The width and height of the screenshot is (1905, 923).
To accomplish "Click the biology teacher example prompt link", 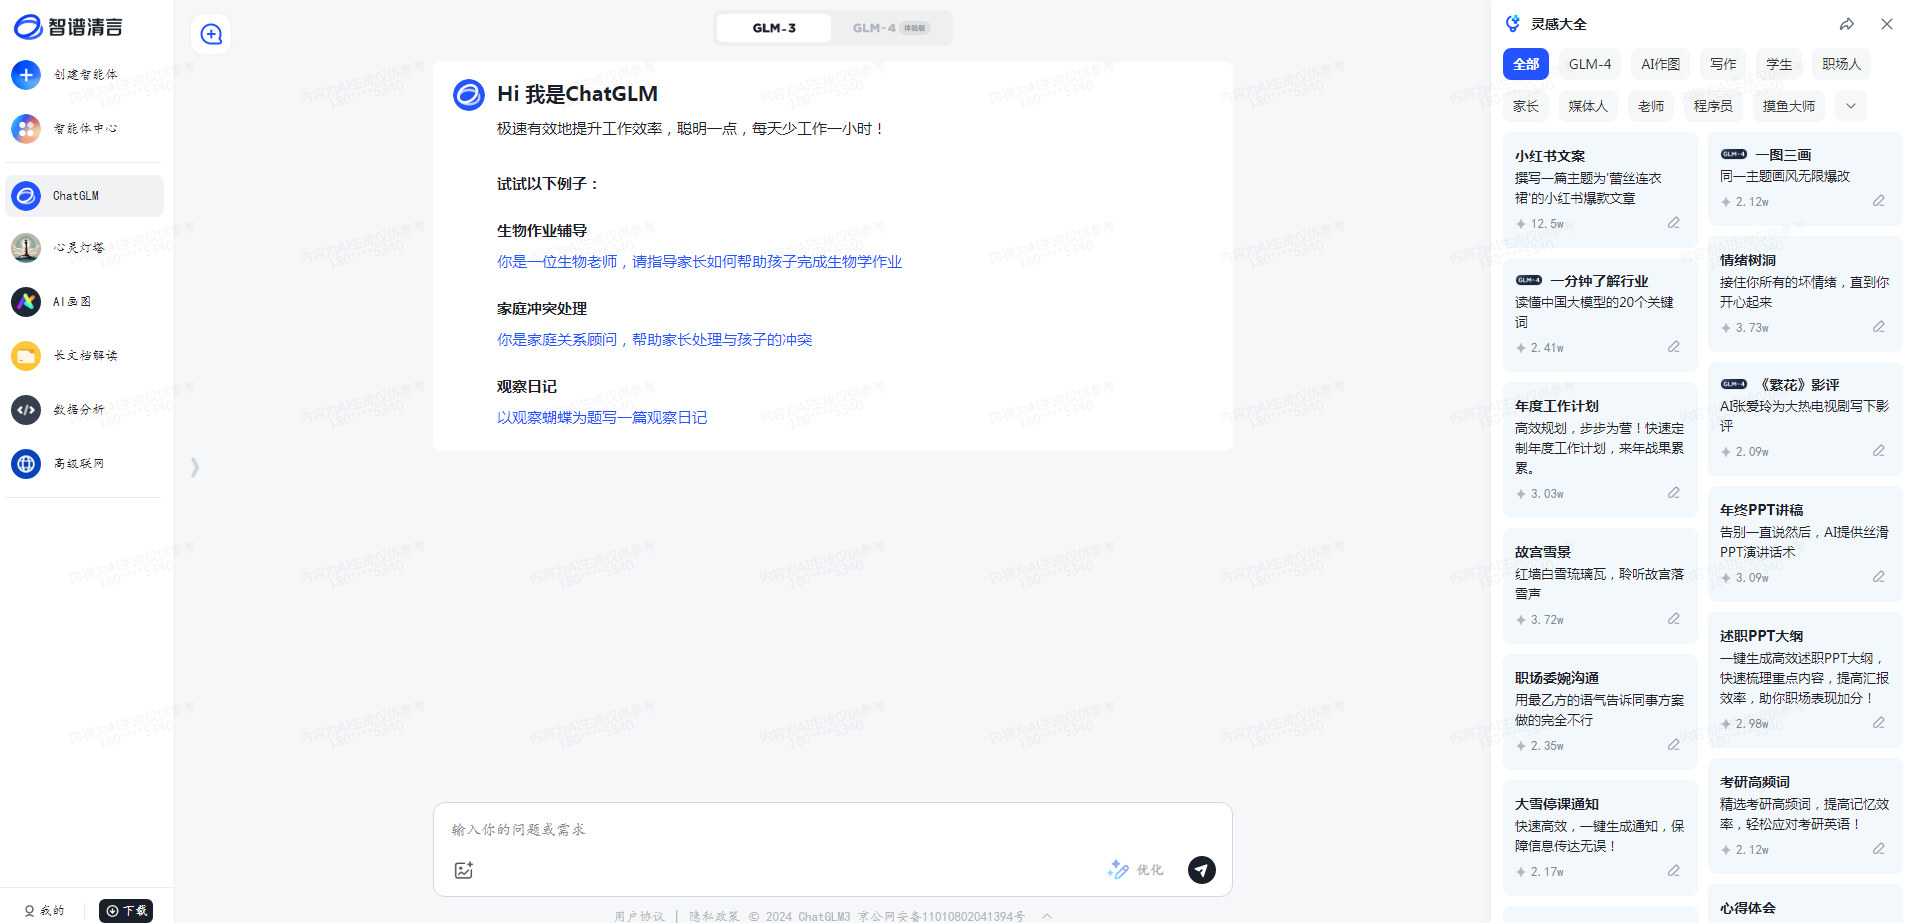I will click(x=699, y=262).
